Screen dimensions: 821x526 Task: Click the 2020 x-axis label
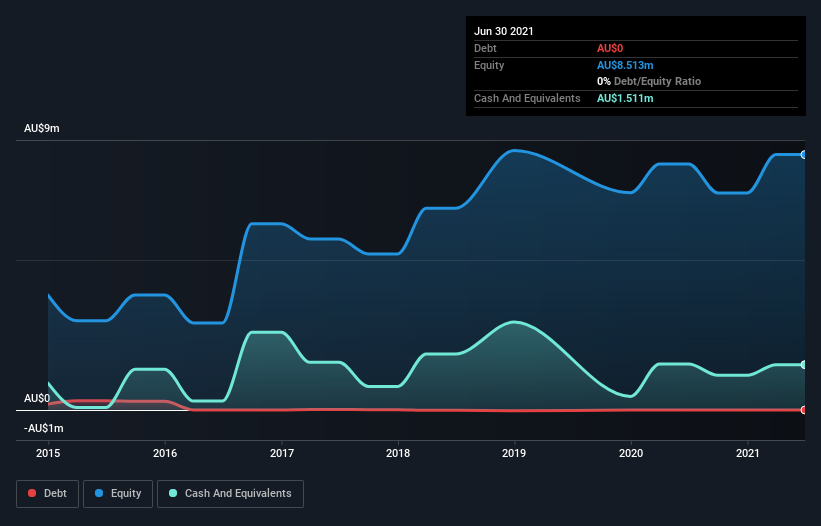(631, 453)
